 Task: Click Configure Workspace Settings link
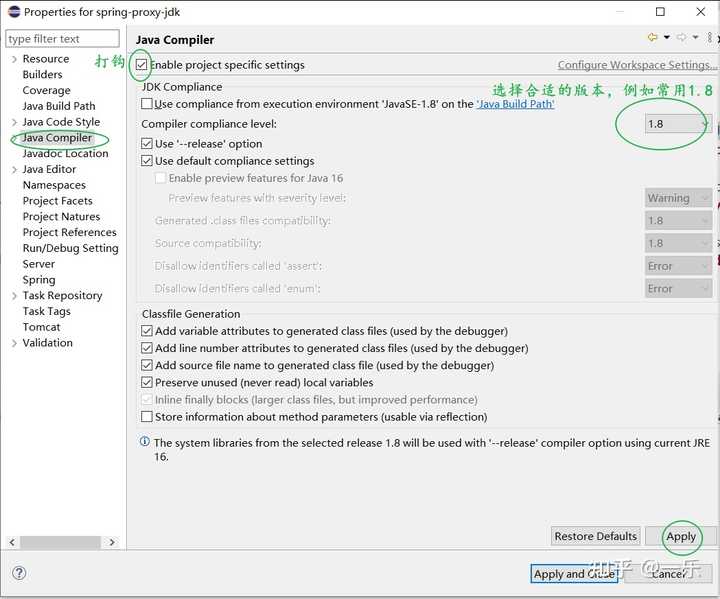tap(636, 65)
